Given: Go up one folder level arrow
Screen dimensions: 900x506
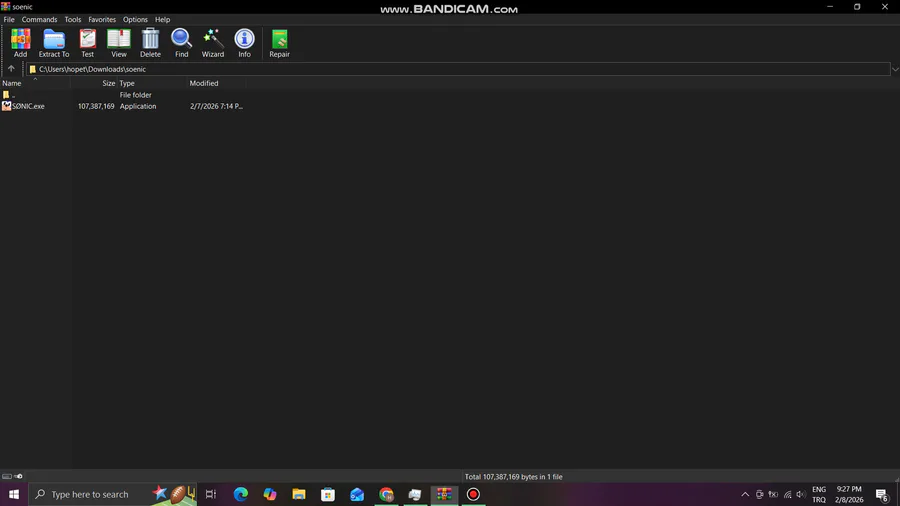Looking at the screenshot, I should (x=11, y=69).
